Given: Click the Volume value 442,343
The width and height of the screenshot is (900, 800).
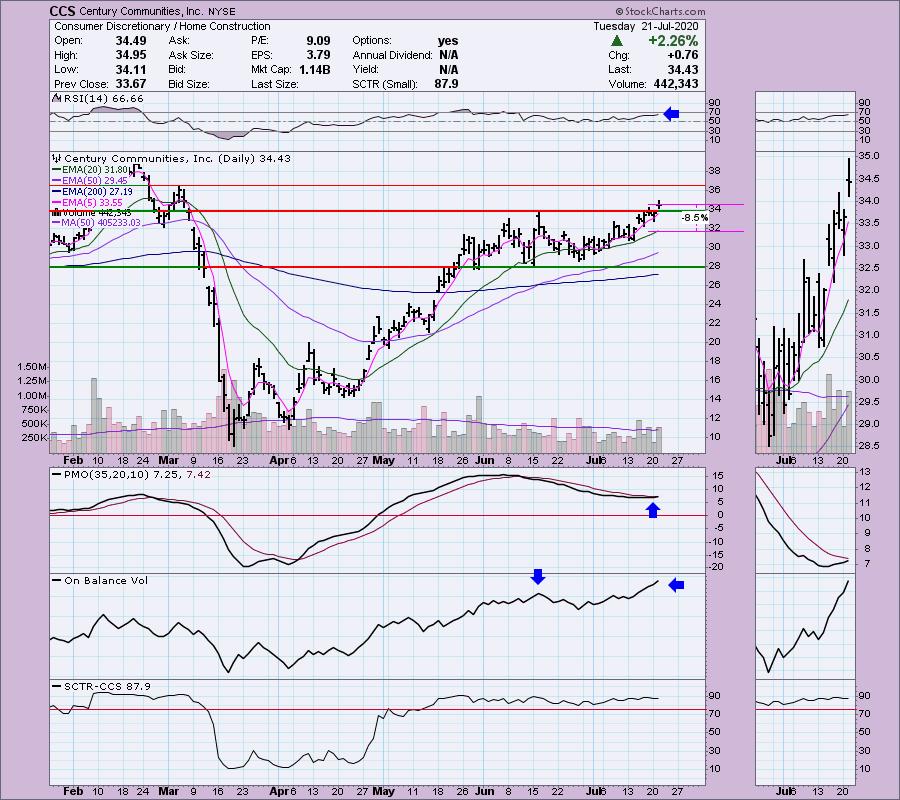Looking at the screenshot, I should 676,84.
